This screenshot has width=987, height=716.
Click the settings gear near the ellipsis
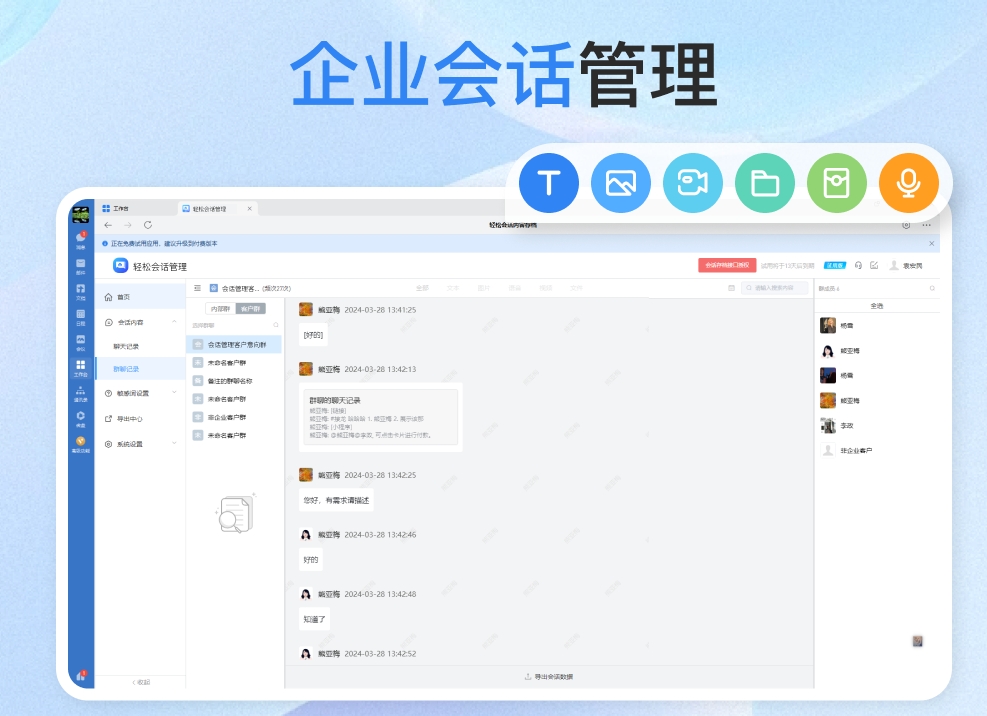click(906, 225)
